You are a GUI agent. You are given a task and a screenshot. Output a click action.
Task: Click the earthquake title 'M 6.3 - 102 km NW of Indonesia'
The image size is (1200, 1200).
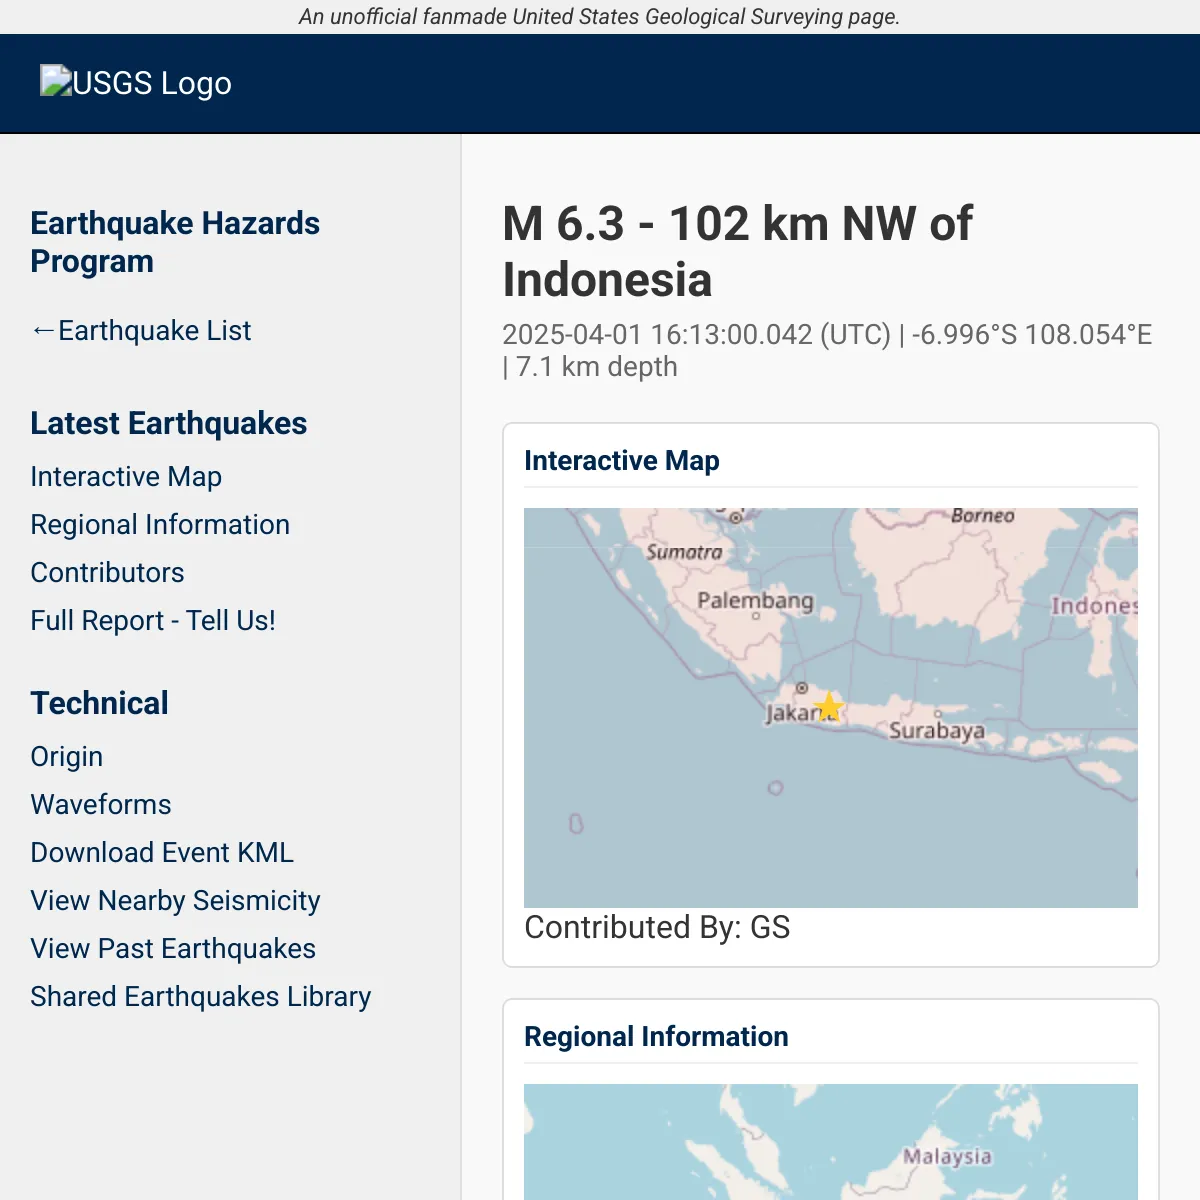(x=737, y=252)
